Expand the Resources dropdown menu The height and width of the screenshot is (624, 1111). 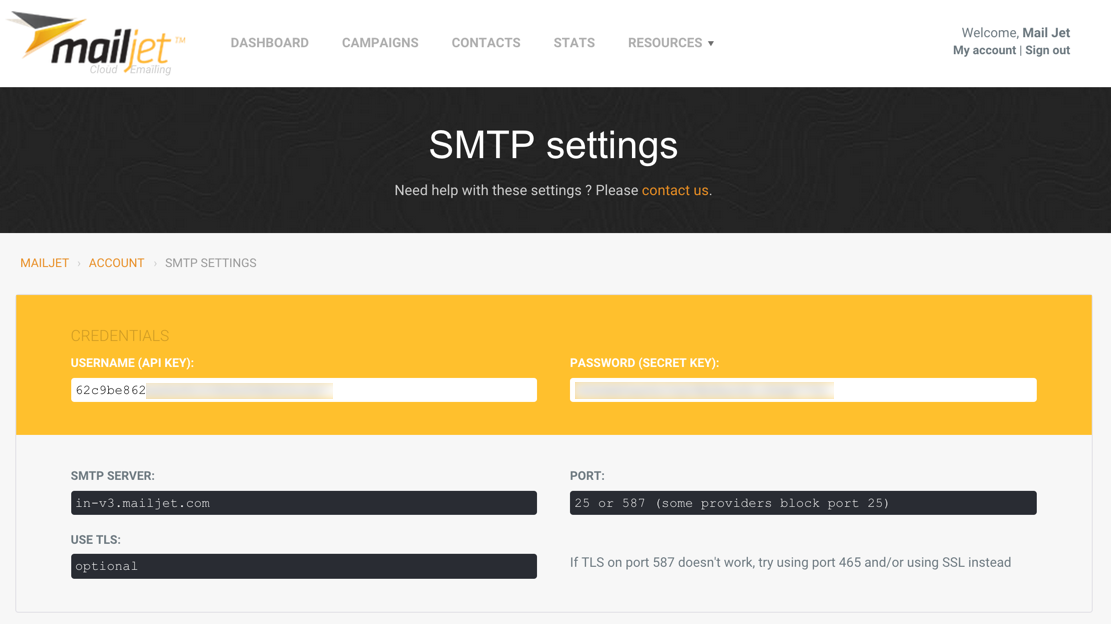671,43
